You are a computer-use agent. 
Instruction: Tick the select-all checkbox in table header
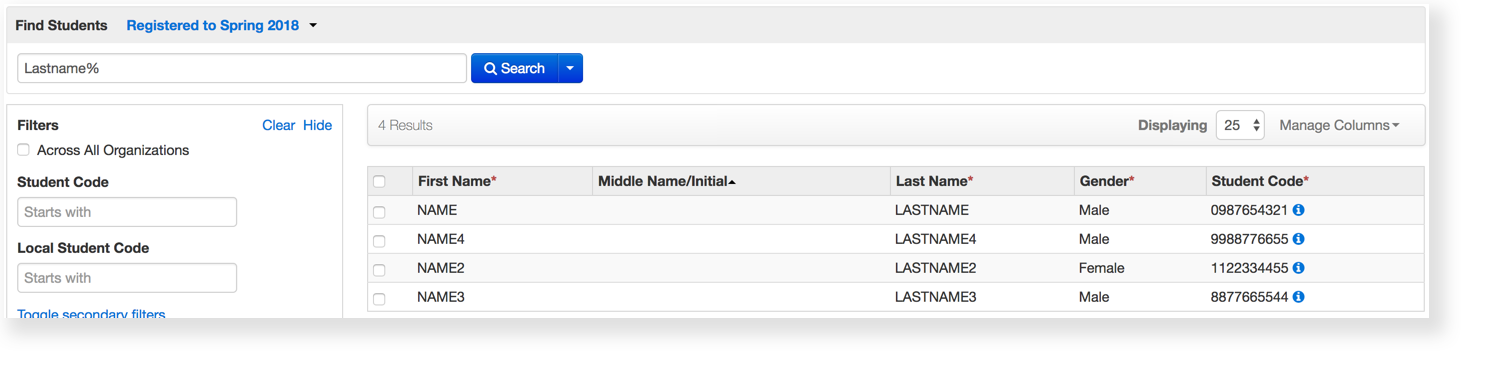click(x=379, y=181)
